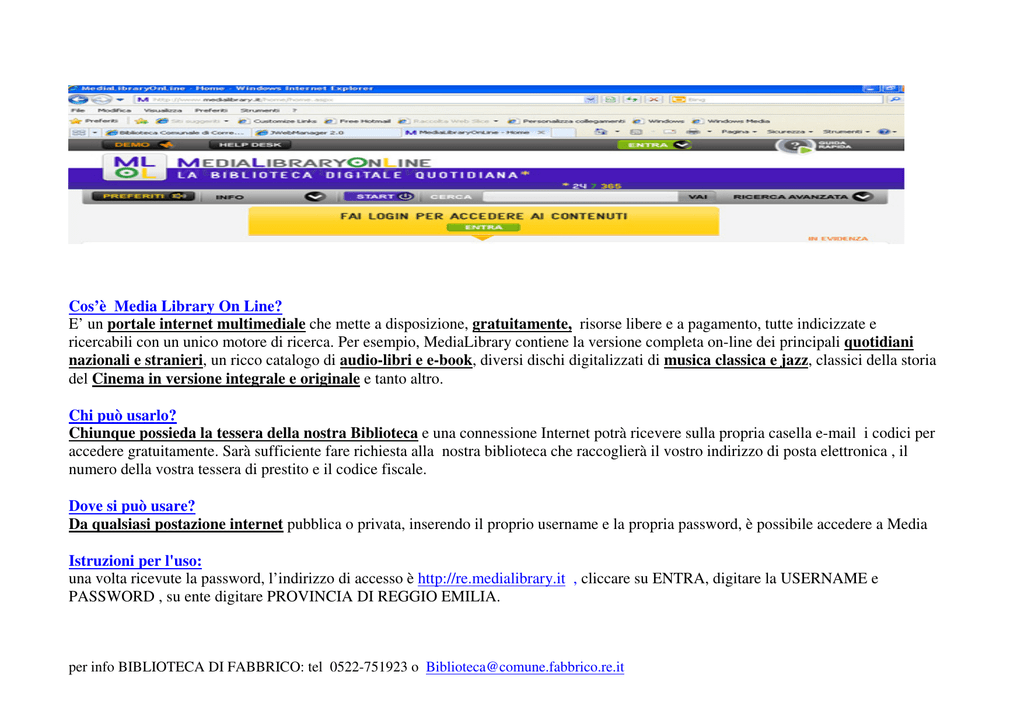Viewport: 1024px width, 724px height.
Task: Click the text 'musica classica e jazz'
Action: click(735, 360)
